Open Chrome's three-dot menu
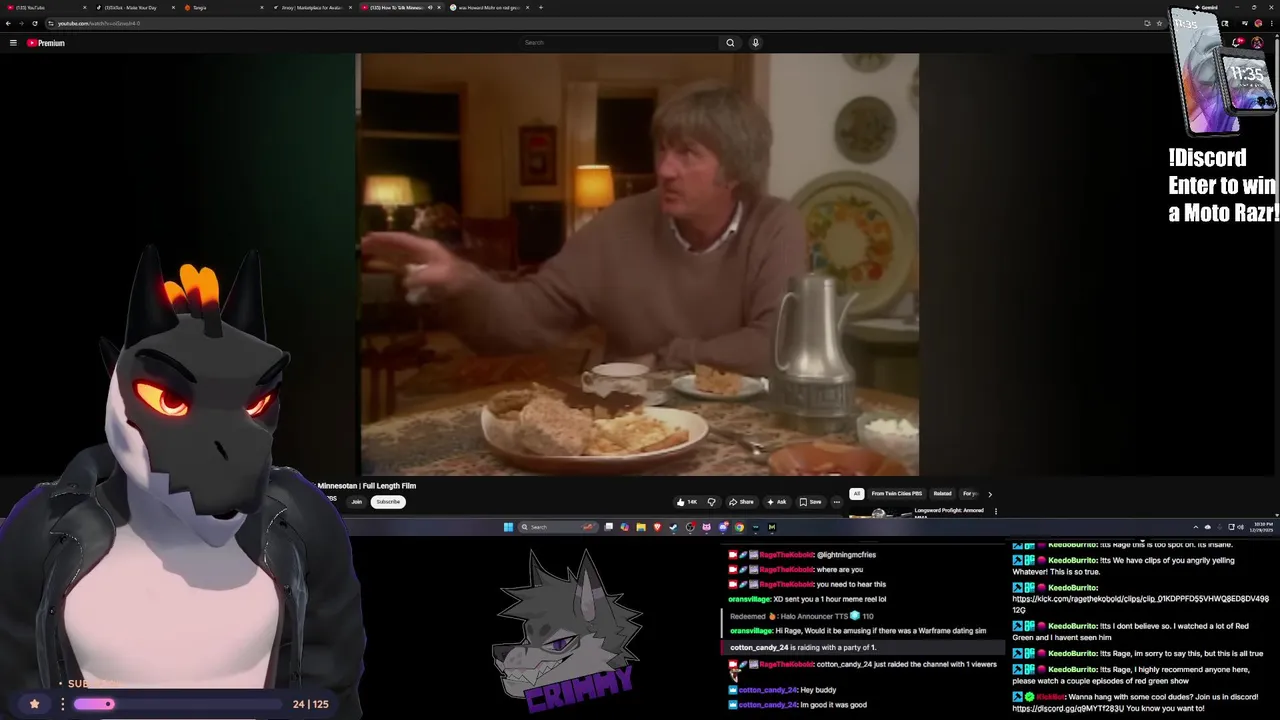This screenshot has height=720, width=1280. click(x=1272, y=23)
